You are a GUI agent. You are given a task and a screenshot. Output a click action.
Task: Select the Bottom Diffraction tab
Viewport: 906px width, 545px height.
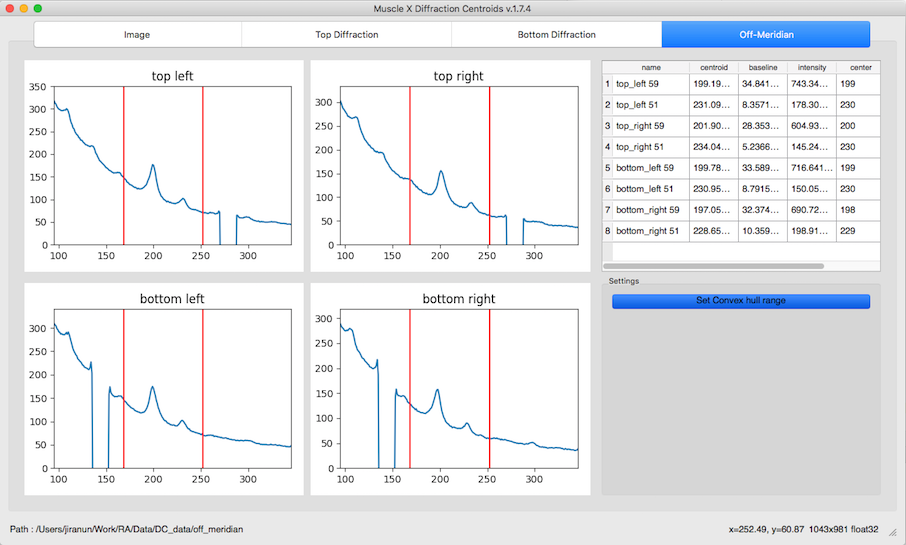click(556, 35)
